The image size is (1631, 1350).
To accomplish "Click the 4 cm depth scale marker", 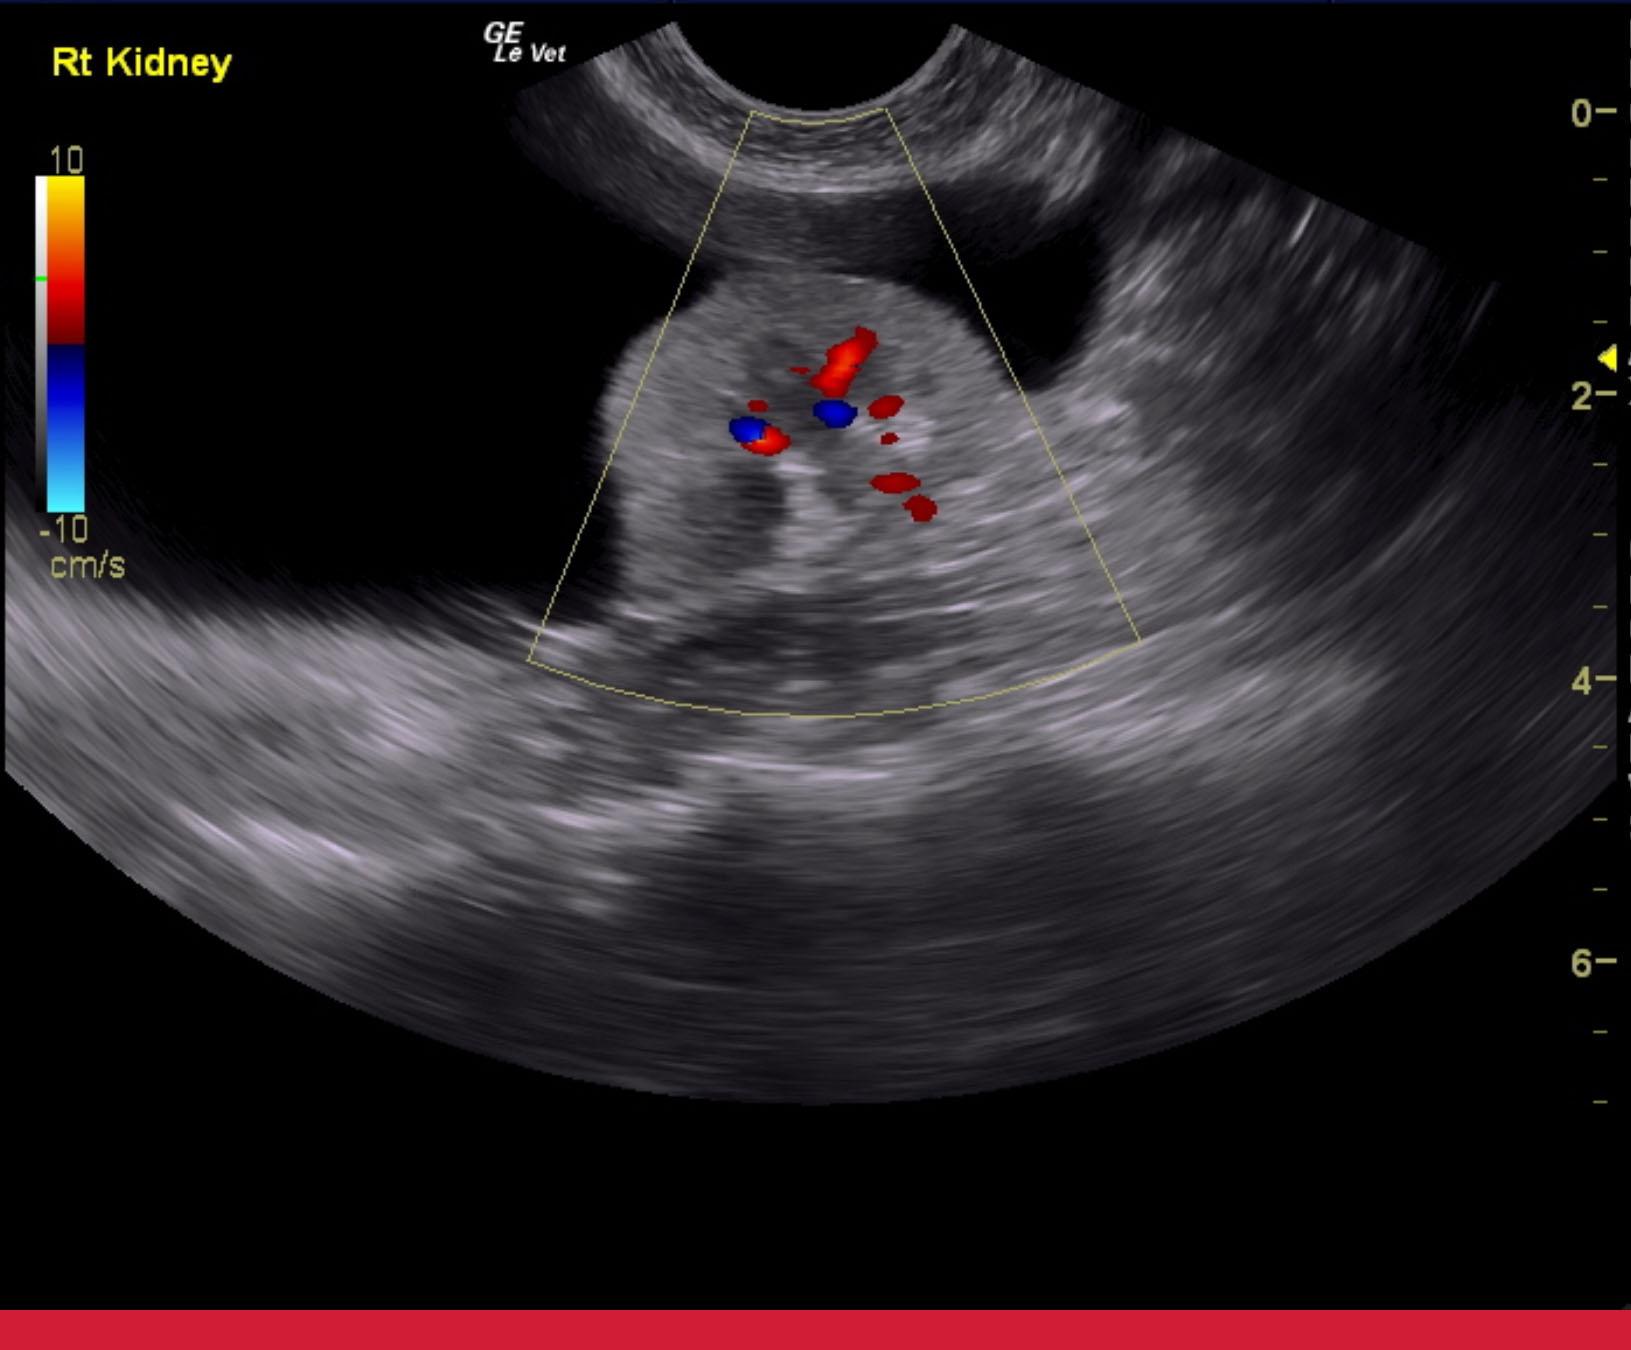I will (x=1582, y=680).
